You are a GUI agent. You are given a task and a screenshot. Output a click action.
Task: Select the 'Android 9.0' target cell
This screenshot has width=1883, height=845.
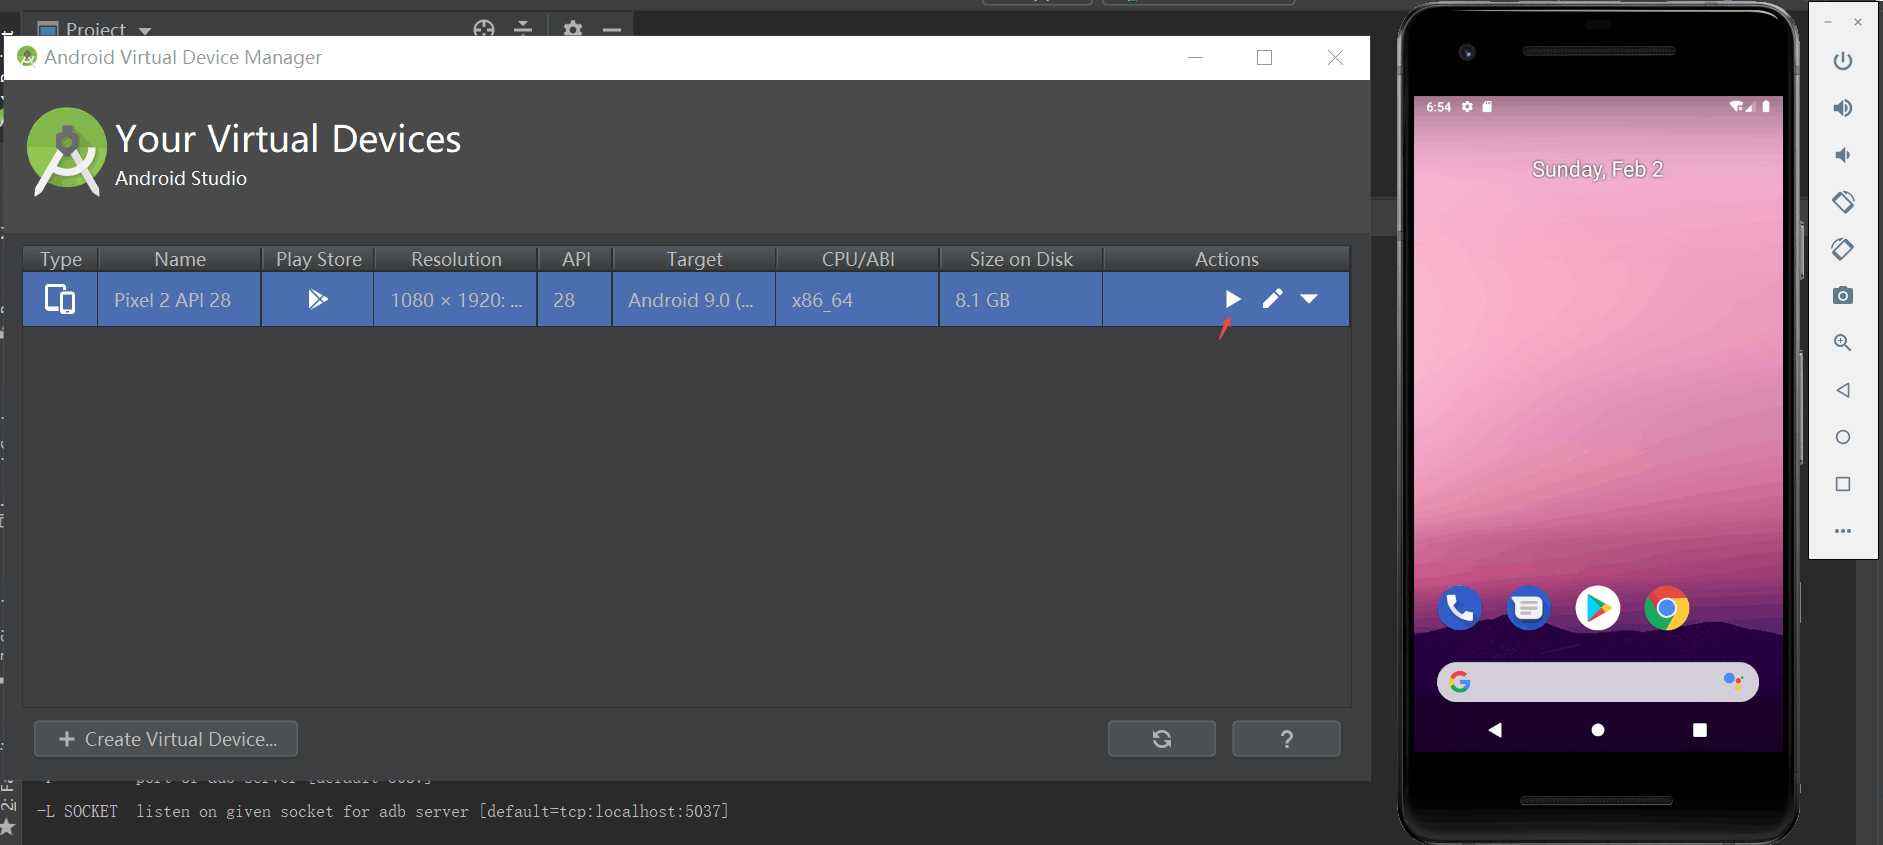click(694, 300)
